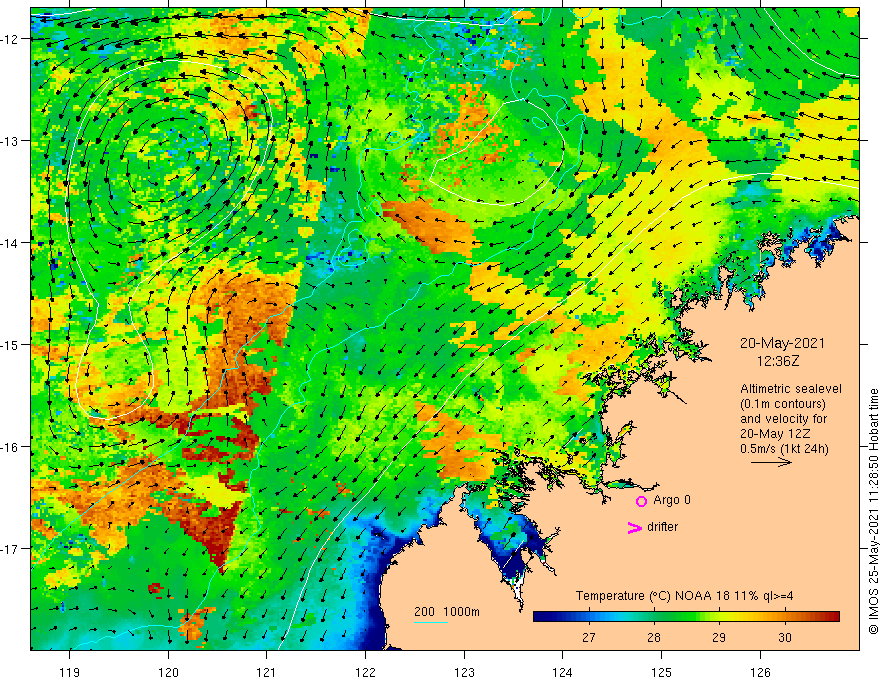880x680 pixels.
Task: Click the 'and velocity for' text line
Action: pyautogui.click(x=783, y=419)
